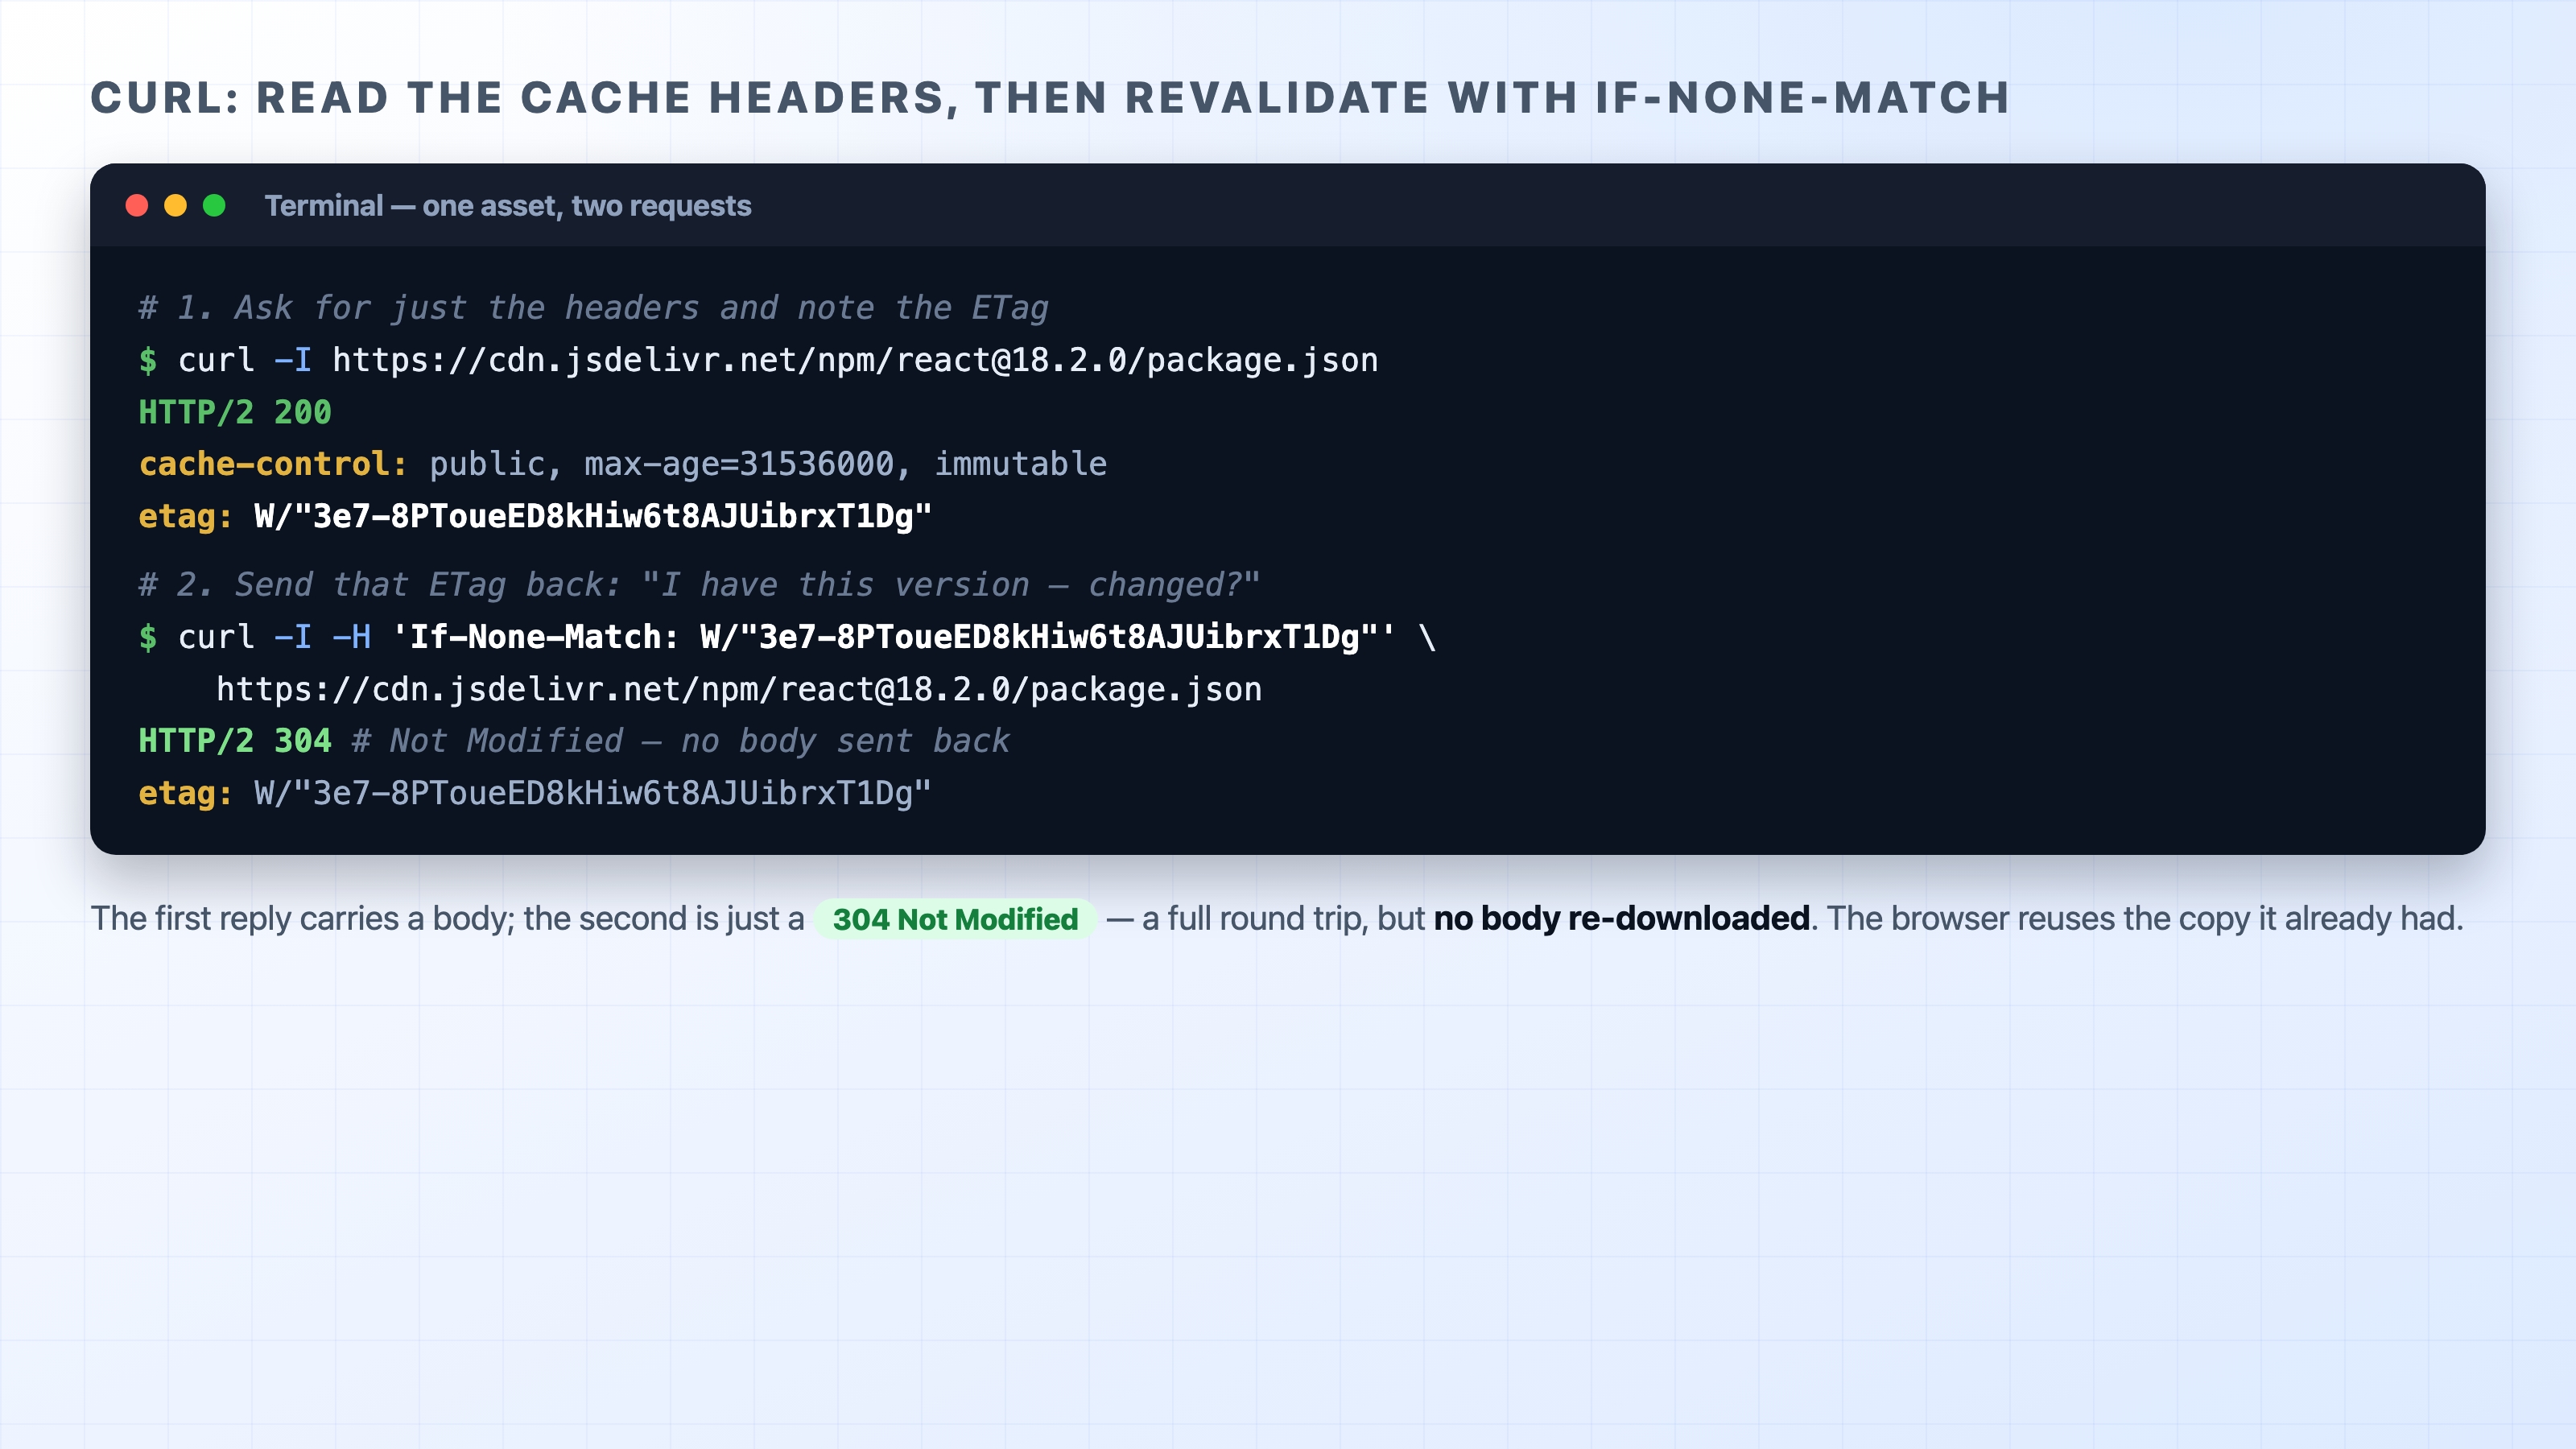Click the terminal title 'Terminal — one asset, two requests'
The width and height of the screenshot is (2576, 1449).
(508, 205)
